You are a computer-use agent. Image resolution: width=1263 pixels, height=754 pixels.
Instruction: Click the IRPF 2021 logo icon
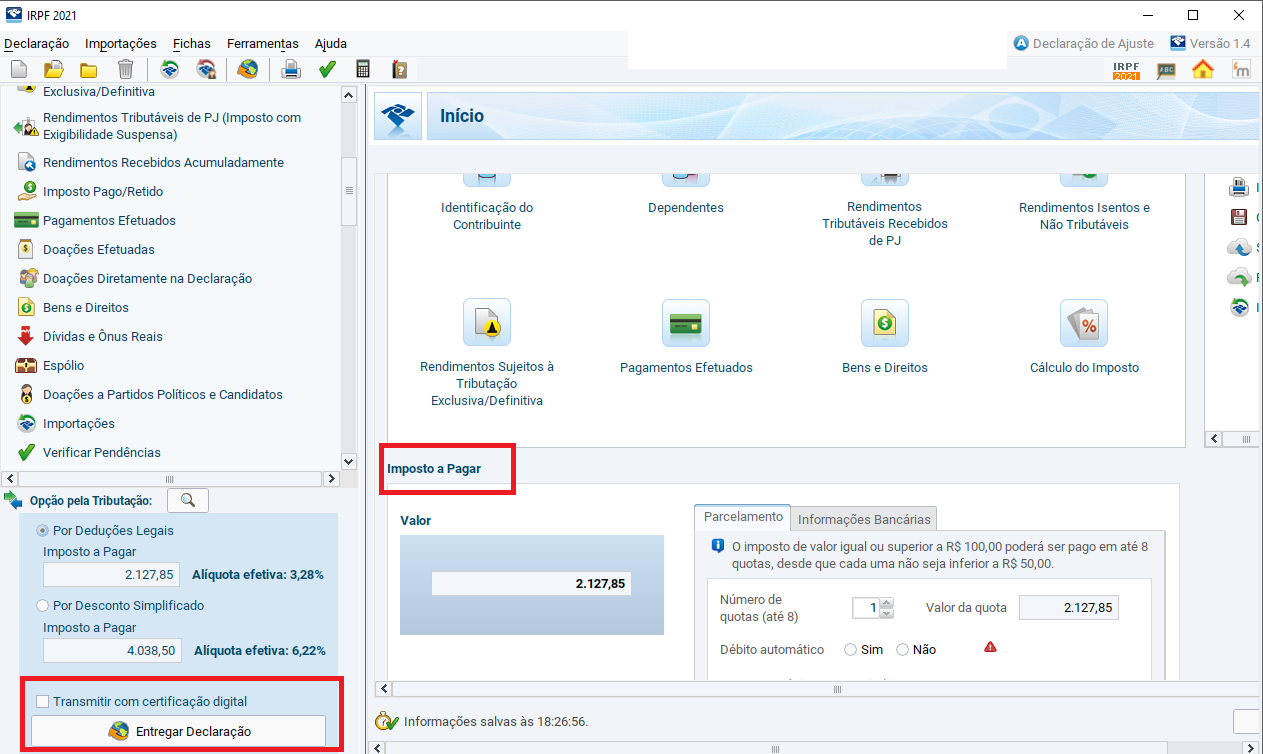1127,70
